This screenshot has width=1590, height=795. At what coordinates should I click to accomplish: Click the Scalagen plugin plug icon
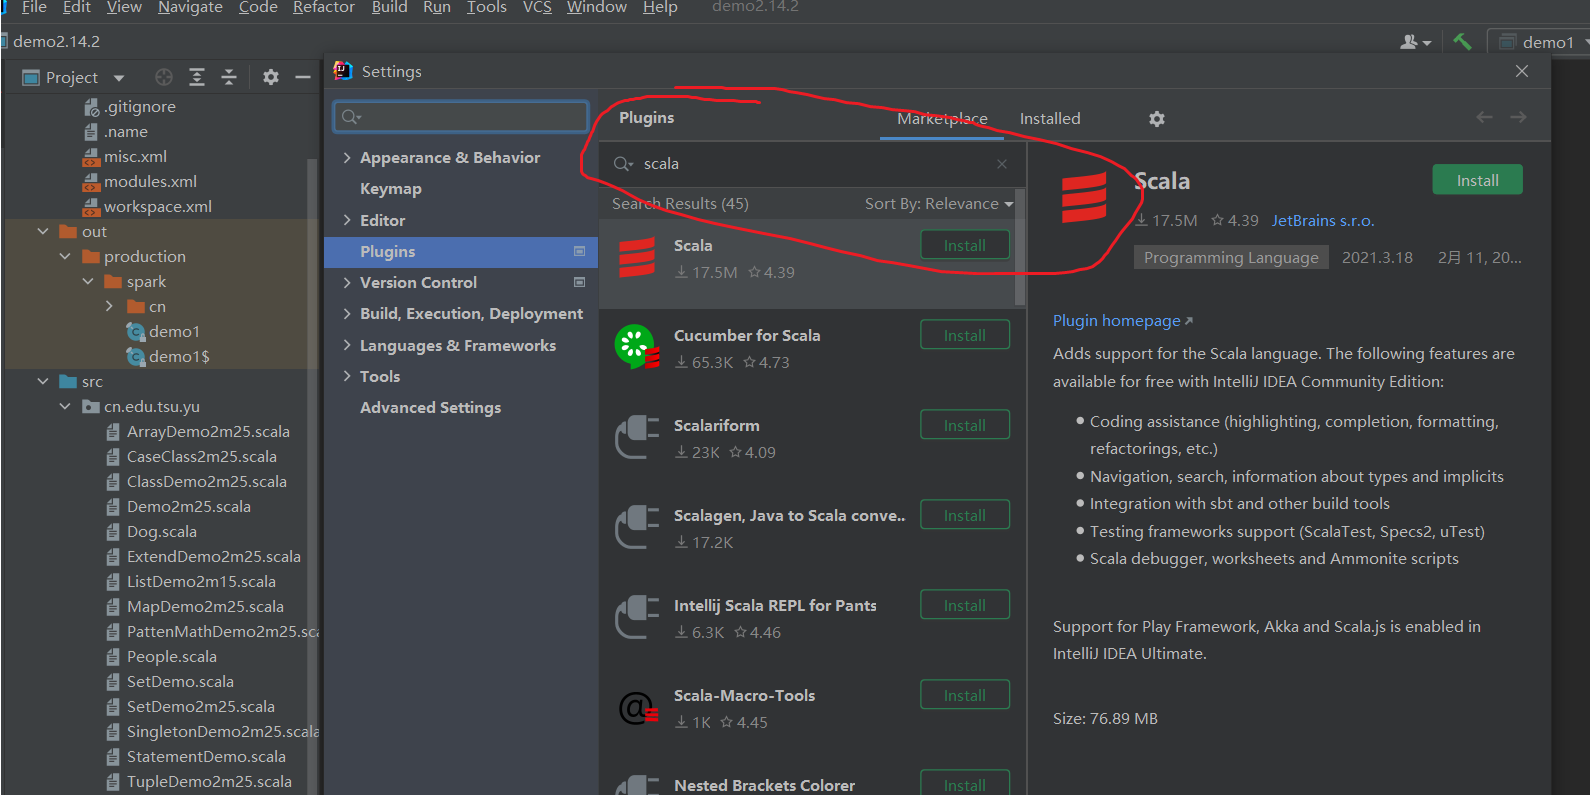point(637,527)
